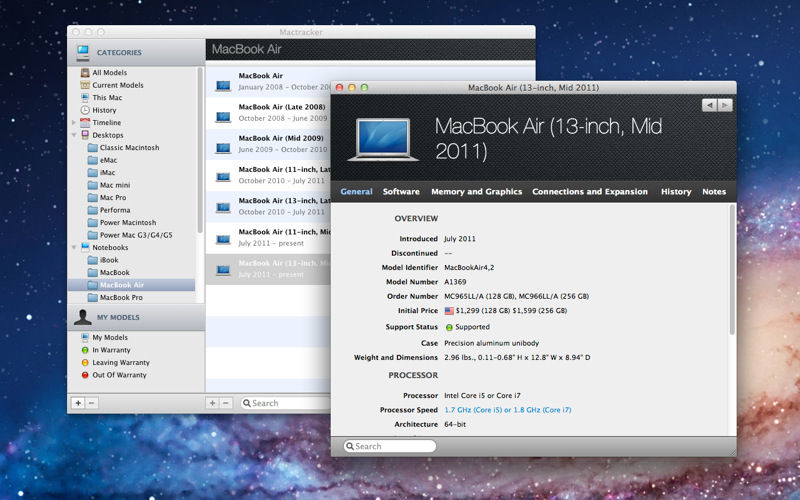Click the categories sidebar scrollbar
Viewport: 800px width, 500px height.
200,151
